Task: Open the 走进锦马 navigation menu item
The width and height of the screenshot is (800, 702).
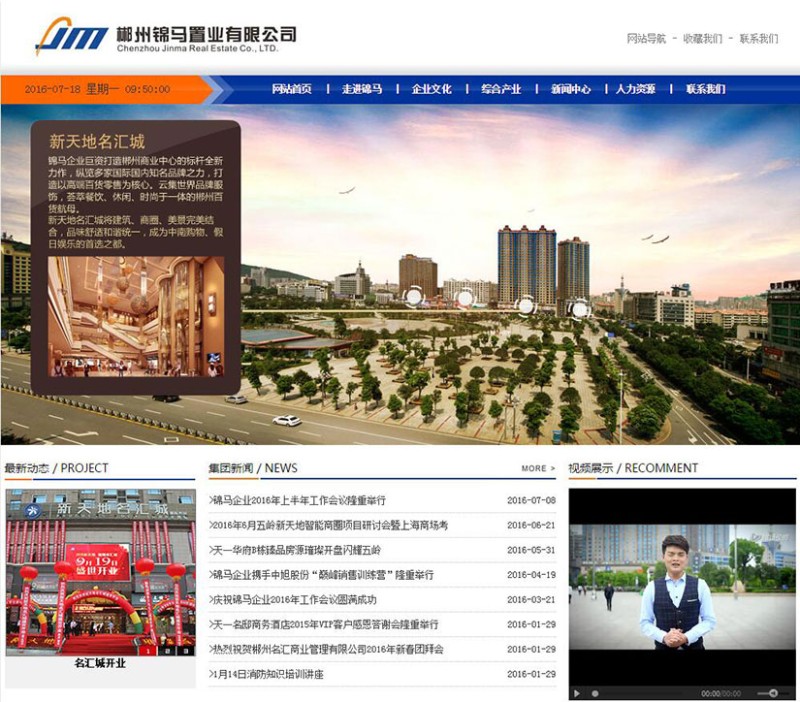Action: pyautogui.click(x=361, y=89)
